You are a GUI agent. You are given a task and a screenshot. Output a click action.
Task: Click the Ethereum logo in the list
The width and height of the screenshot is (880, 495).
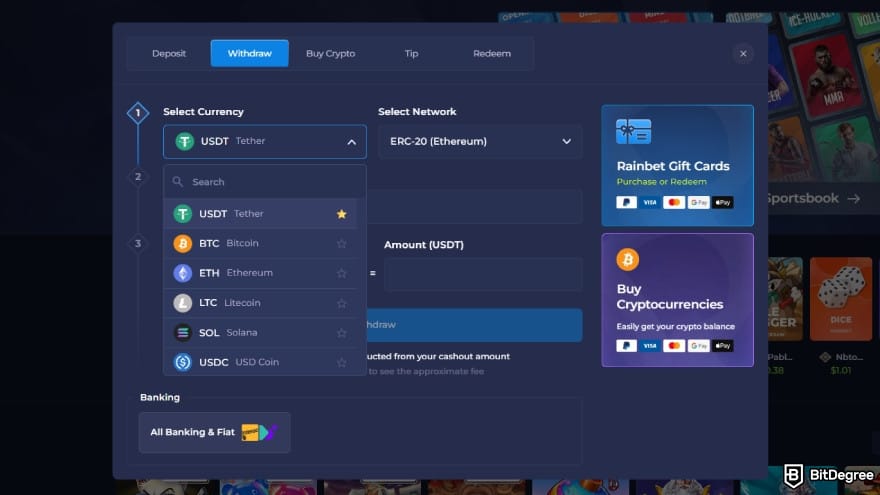pyautogui.click(x=182, y=273)
